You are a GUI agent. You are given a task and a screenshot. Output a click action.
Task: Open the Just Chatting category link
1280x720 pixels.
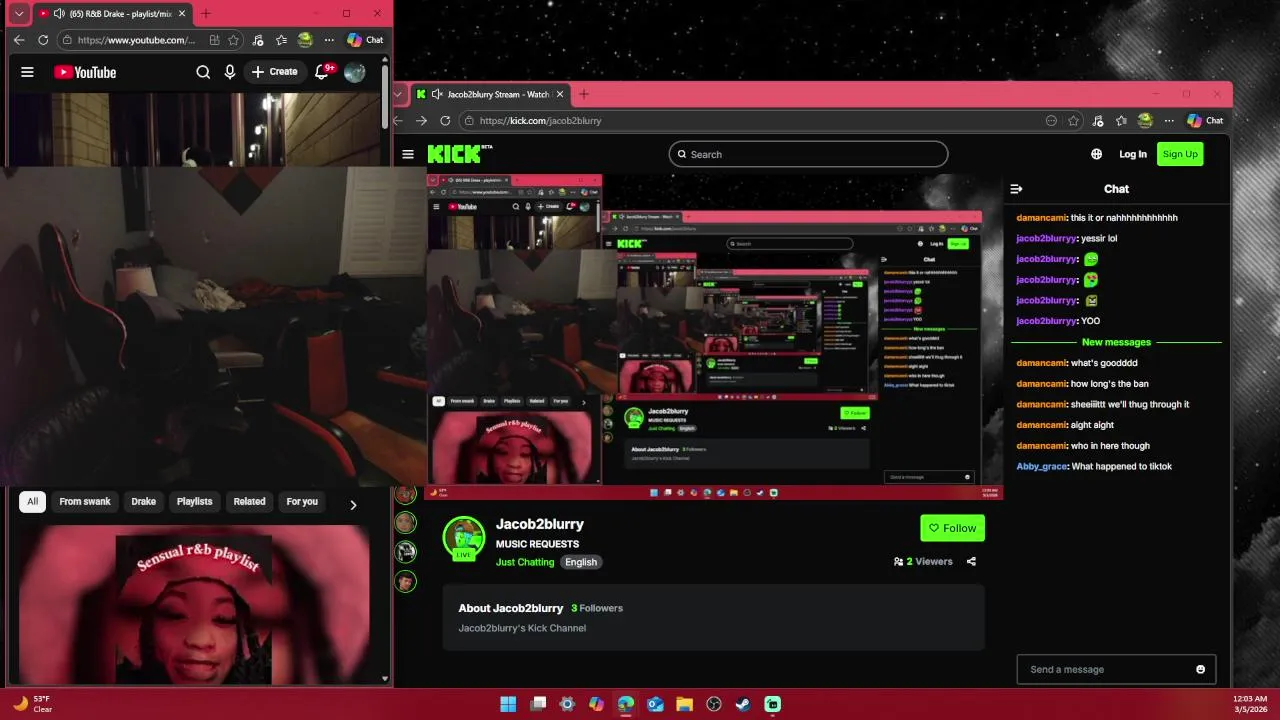click(525, 562)
